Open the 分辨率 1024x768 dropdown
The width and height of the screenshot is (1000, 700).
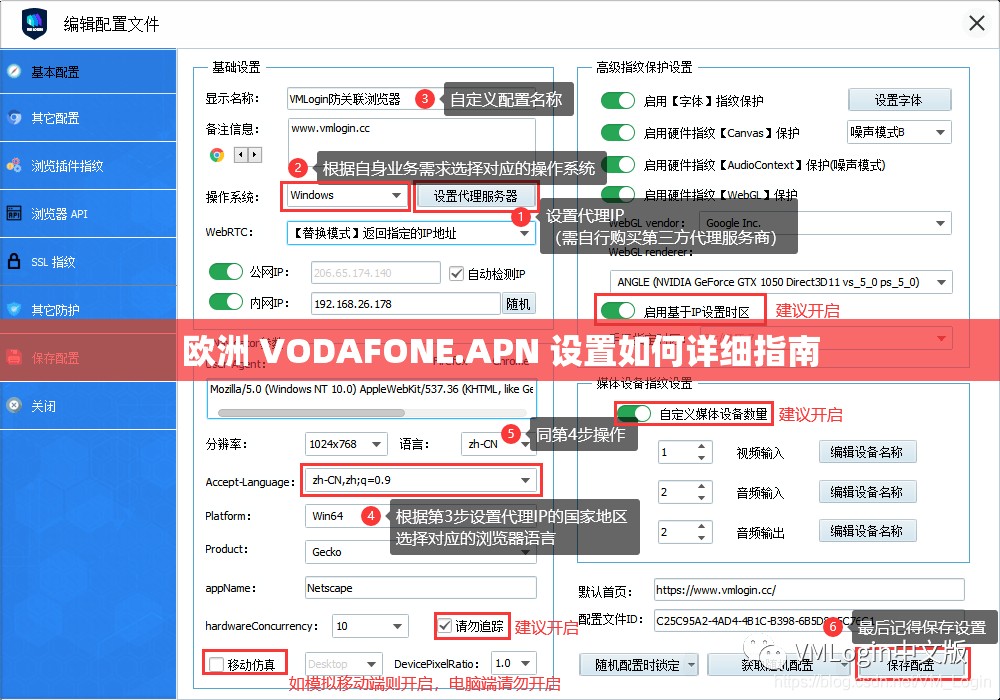tap(346, 444)
